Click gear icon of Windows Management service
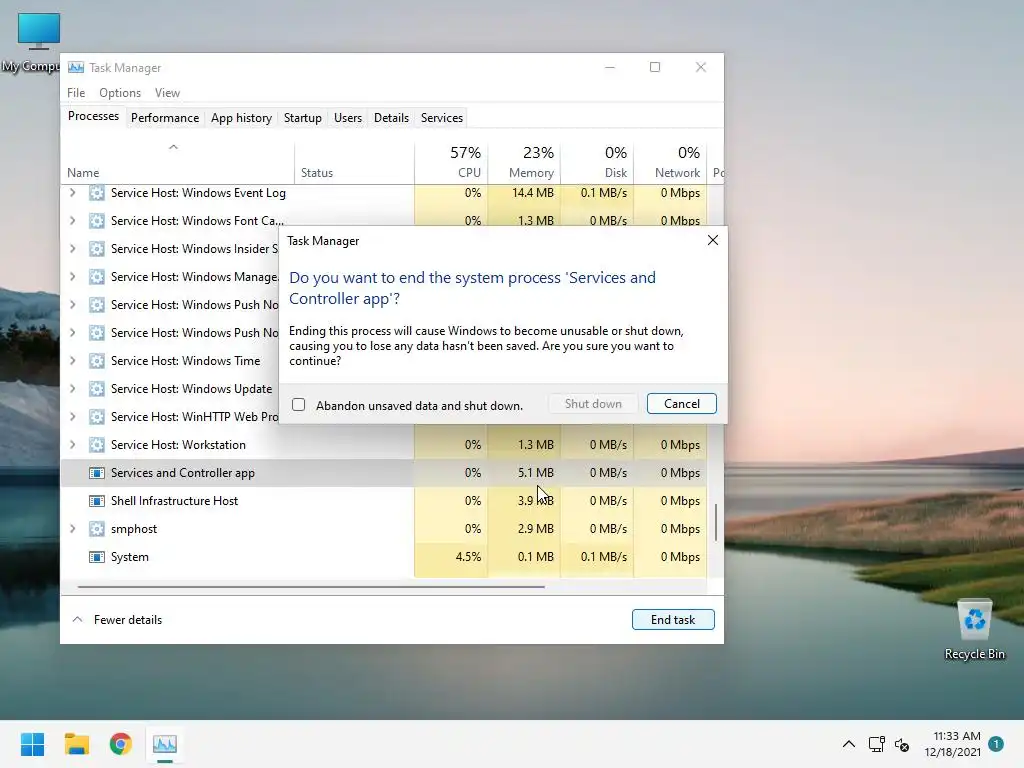Image resolution: width=1024 pixels, height=768 pixels. click(x=97, y=277)
